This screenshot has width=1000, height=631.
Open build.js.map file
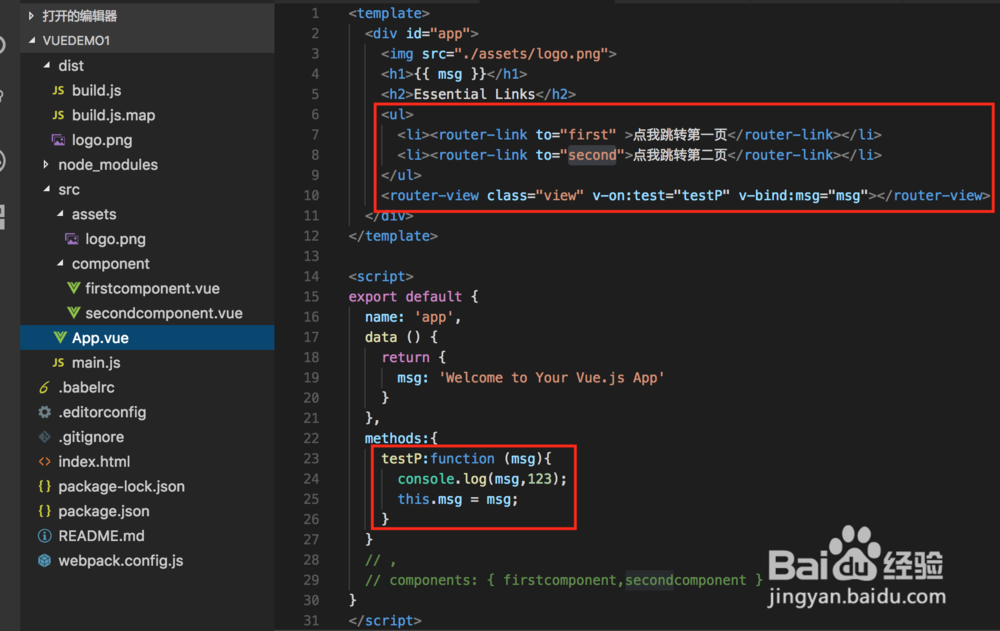(x=114, y=115)
